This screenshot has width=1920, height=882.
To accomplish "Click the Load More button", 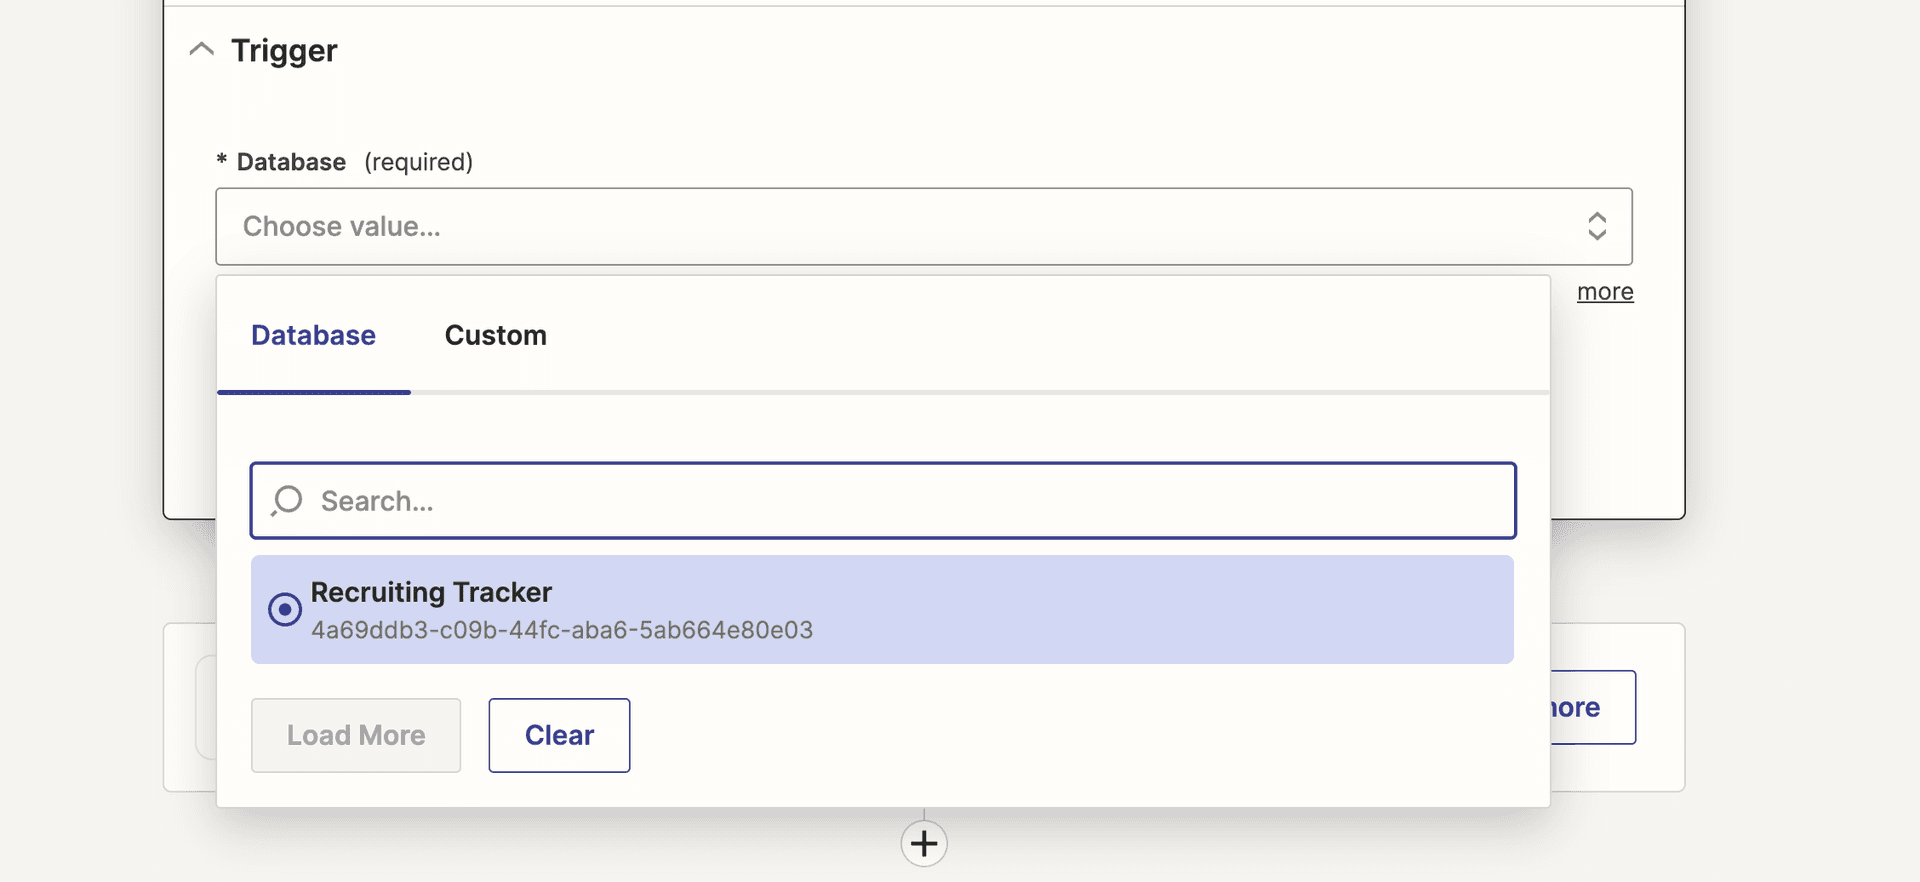I will pos(356,735).
